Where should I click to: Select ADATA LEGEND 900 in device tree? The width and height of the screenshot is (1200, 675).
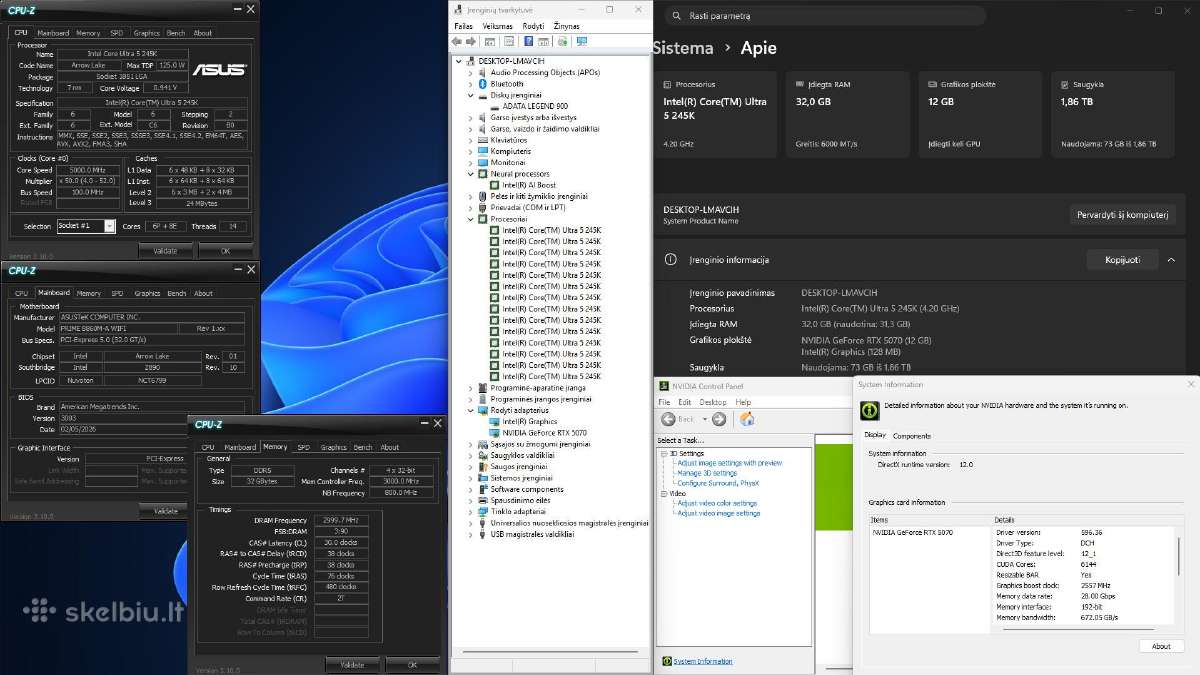click(535, 106)
